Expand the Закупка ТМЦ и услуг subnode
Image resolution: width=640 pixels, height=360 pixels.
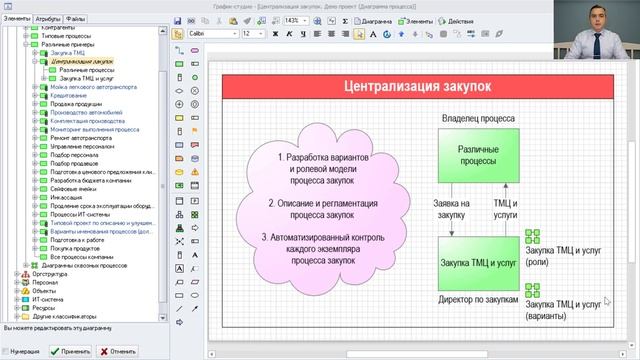tap(44, 78)
